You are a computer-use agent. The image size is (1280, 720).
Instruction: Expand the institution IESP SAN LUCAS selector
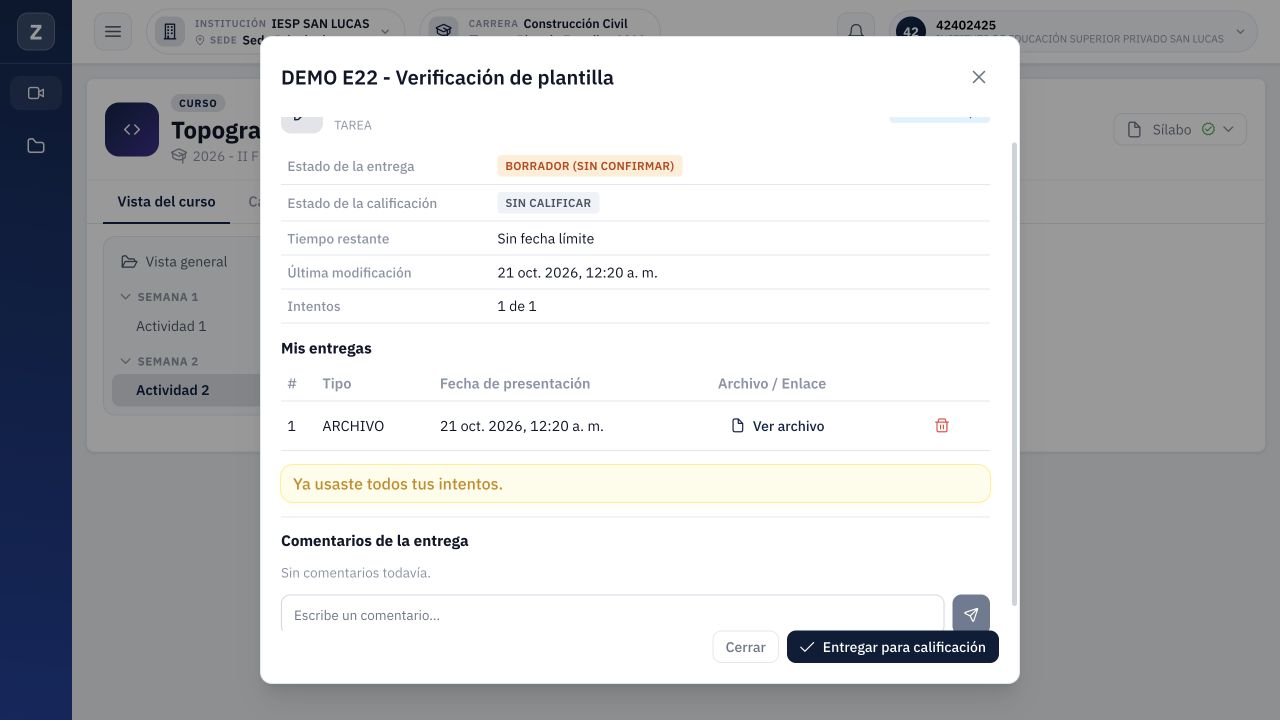coord(276,32)
